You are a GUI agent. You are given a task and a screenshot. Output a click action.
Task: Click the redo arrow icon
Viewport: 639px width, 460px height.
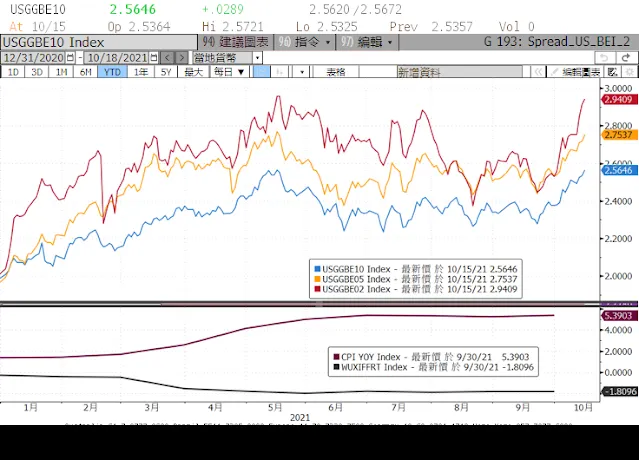pyautogui.click(x=626, y=58)
